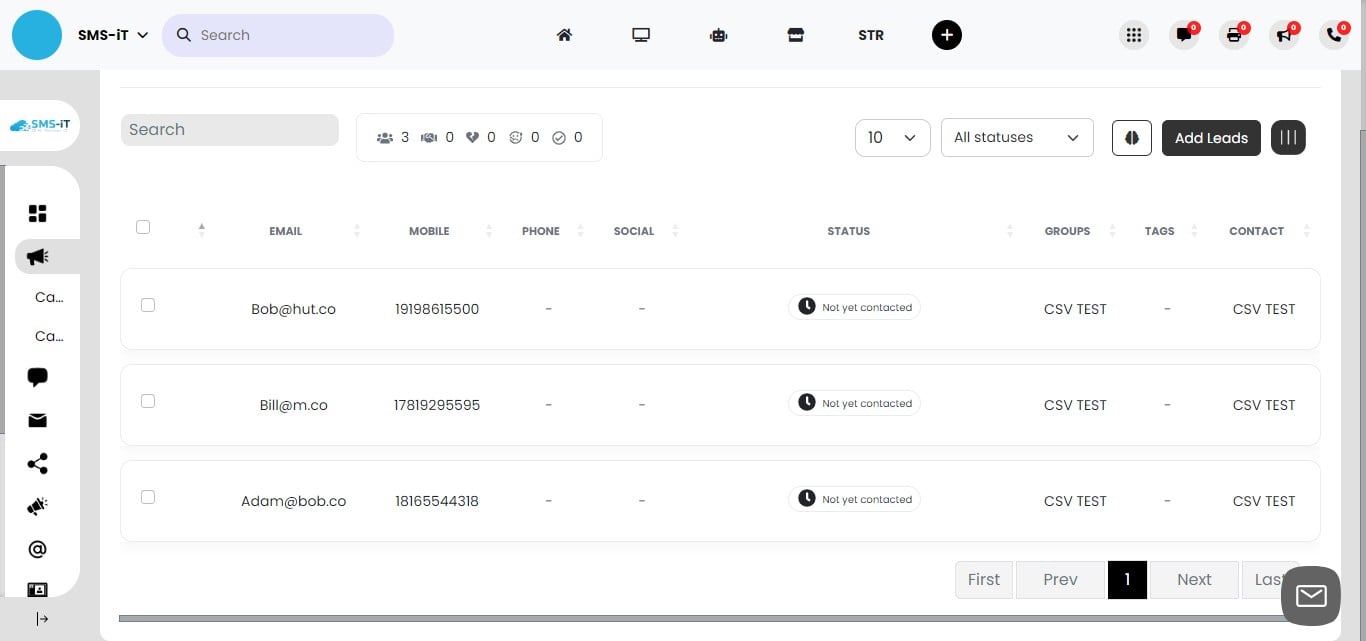Screen dimensions: 1366x641
Task: Open the page size dropdown showing 10
Action: tap(892, 137)
